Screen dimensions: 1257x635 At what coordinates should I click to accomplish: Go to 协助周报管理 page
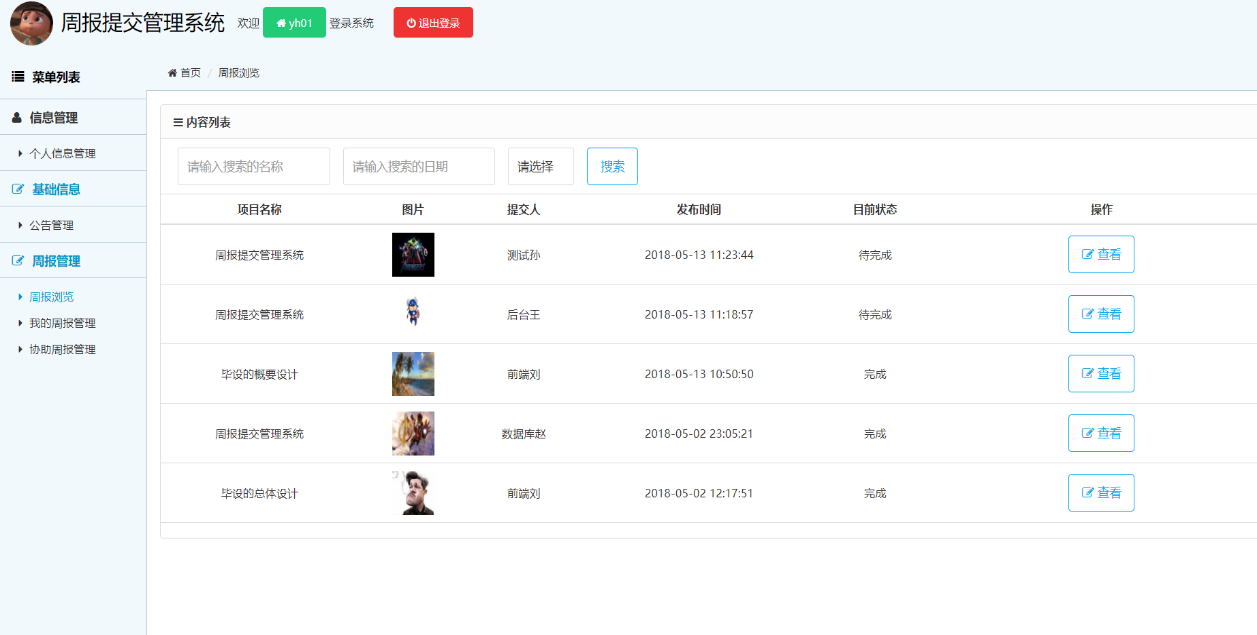click(x=62, y=349)
